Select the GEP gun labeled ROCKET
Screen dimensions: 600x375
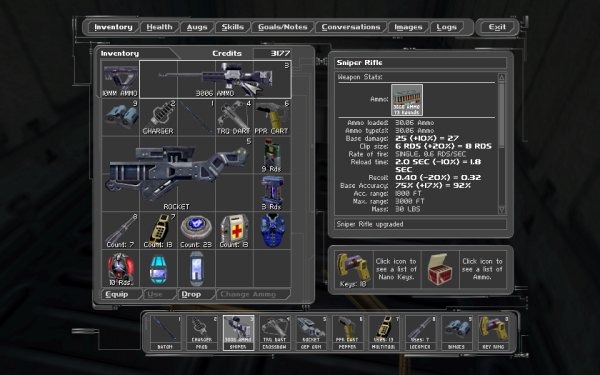click(x=177, y=174)
